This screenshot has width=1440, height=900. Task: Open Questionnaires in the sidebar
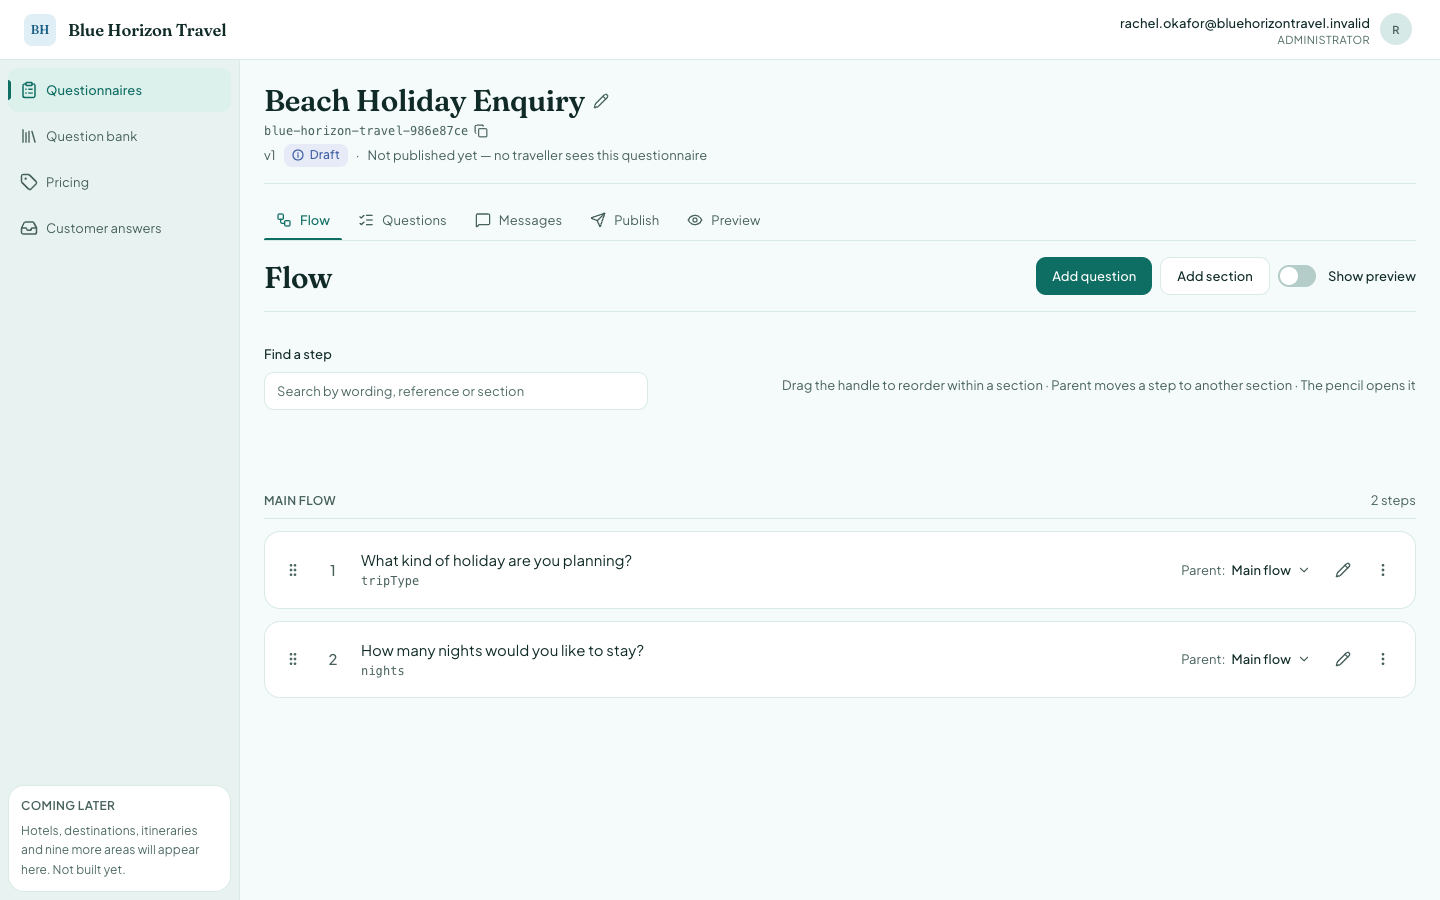[x=119, y=90]
